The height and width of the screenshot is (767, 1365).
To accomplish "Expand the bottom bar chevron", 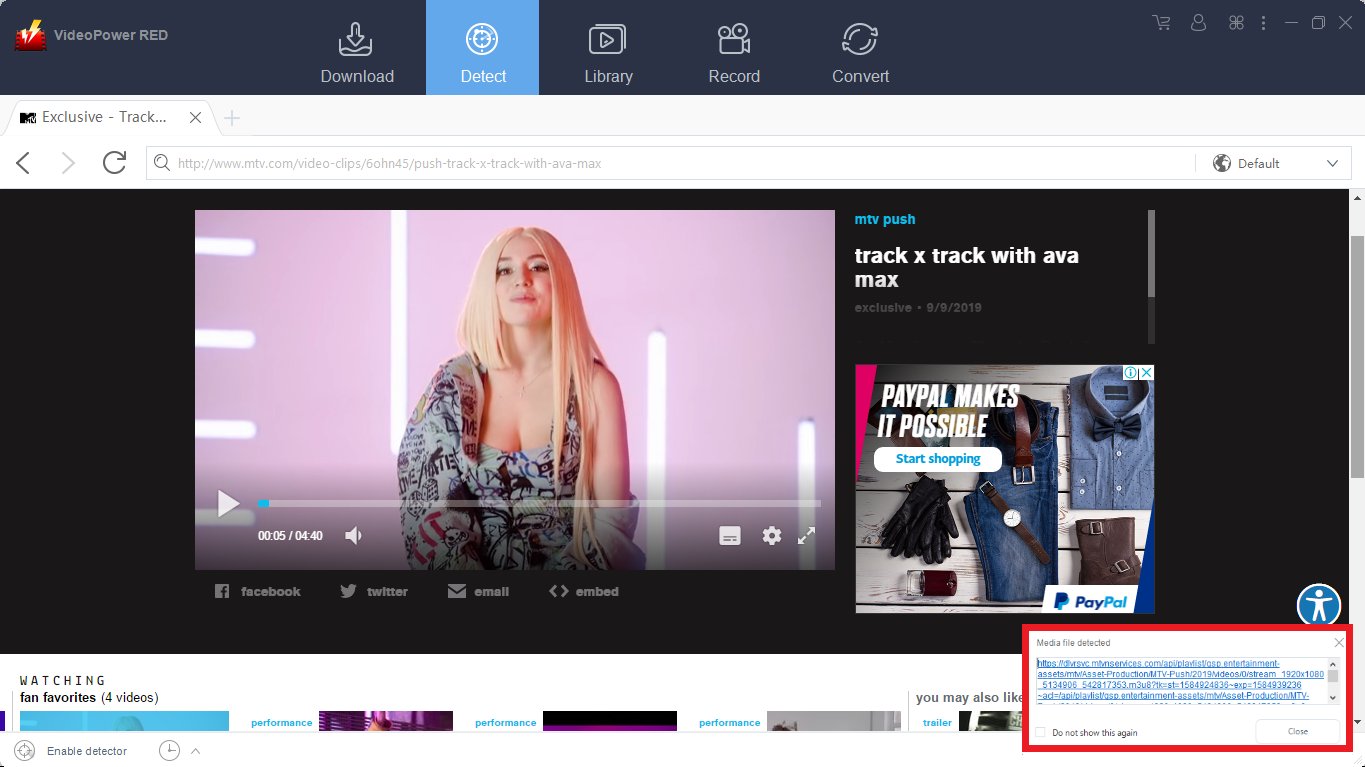I will 196,751.
